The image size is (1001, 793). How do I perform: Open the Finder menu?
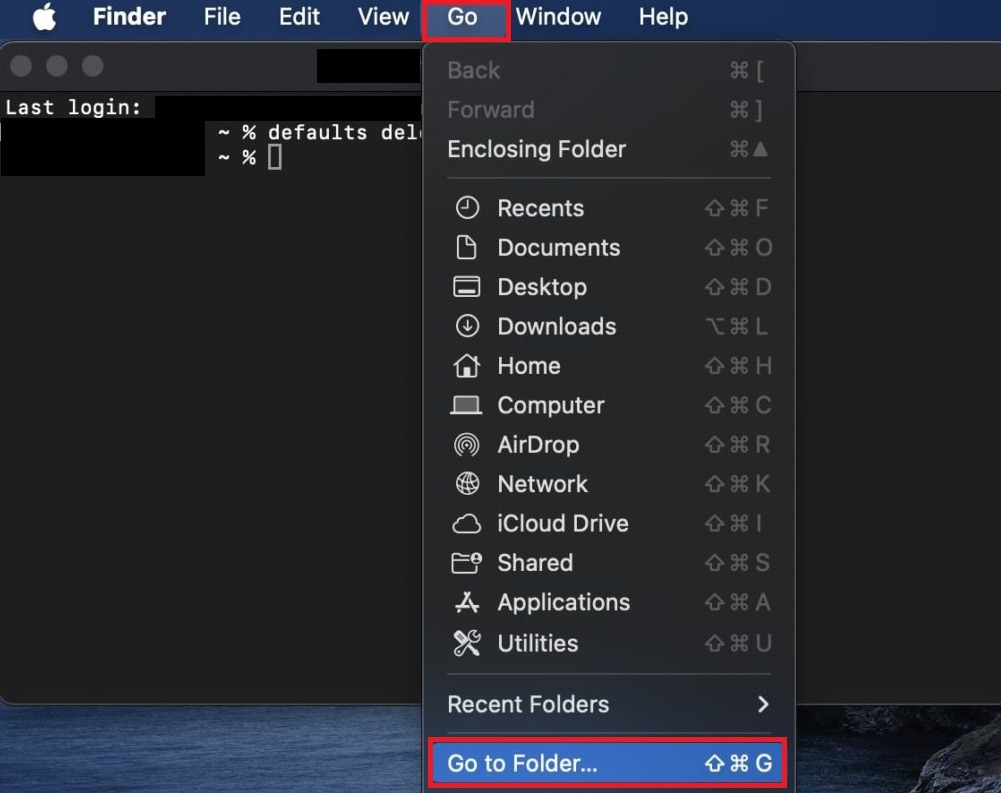click(x=130, y=17)
